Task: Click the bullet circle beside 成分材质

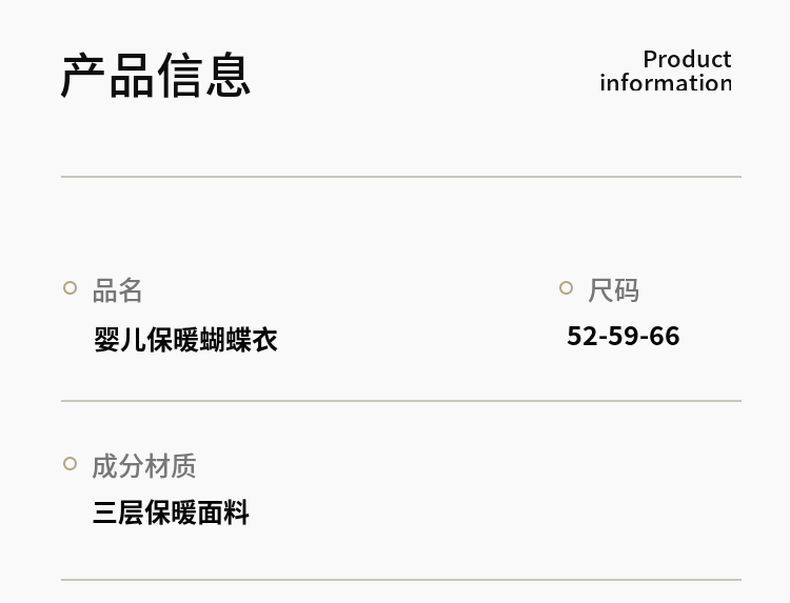Action: coord(70,463)
